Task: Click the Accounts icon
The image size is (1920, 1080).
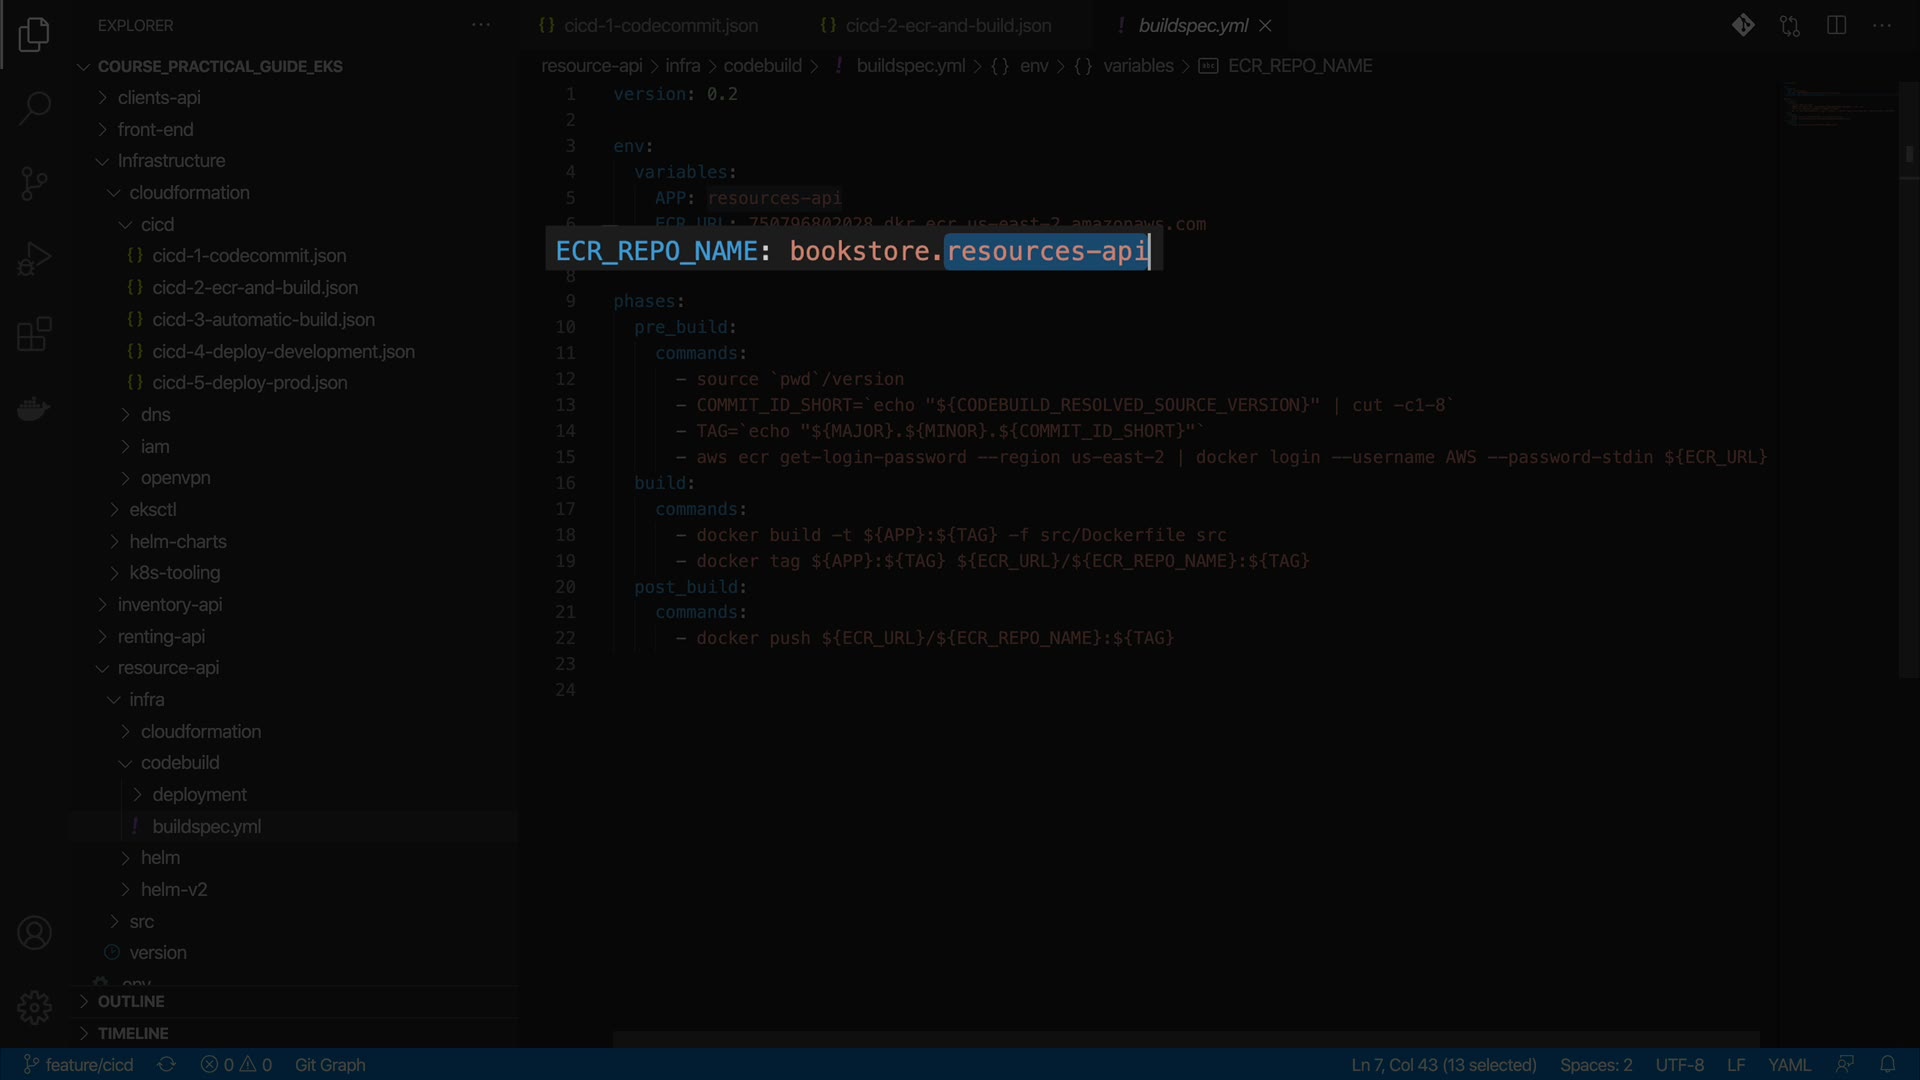Action: tap(34, 933)
